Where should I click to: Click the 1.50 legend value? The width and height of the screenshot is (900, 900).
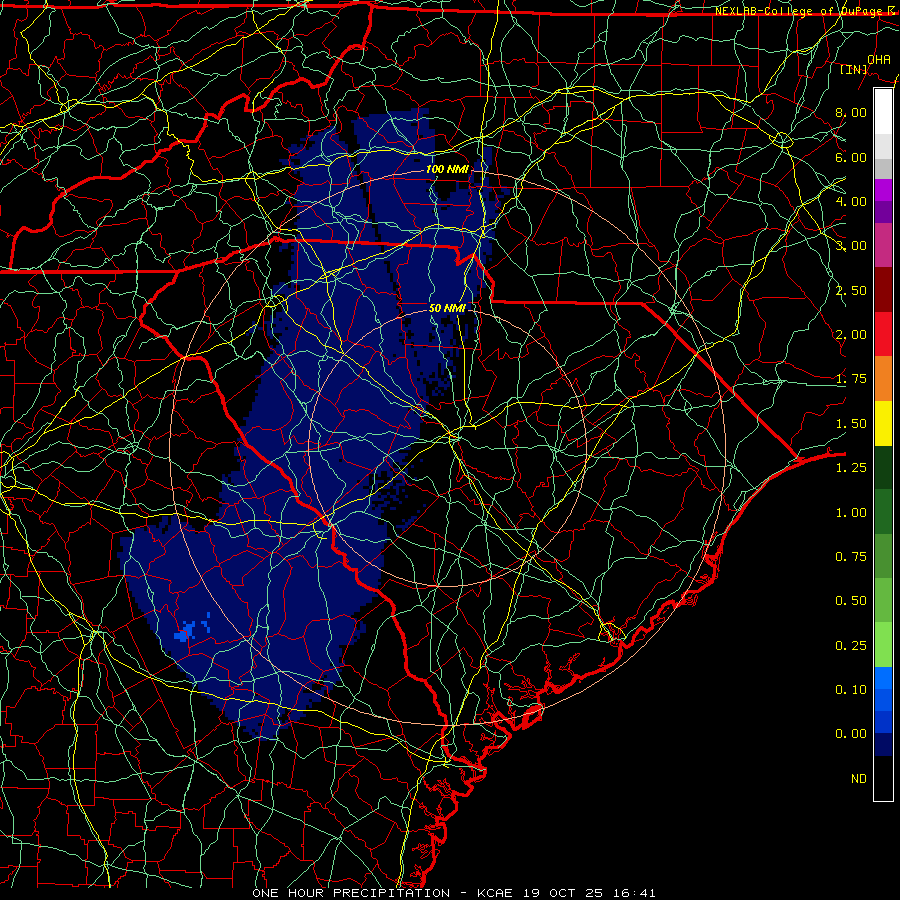tap(851, 424)
